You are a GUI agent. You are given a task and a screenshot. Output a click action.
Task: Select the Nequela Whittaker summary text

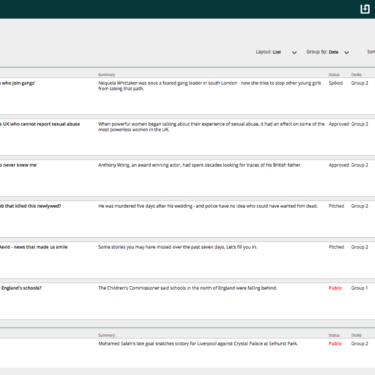click(x=210, y=86)
